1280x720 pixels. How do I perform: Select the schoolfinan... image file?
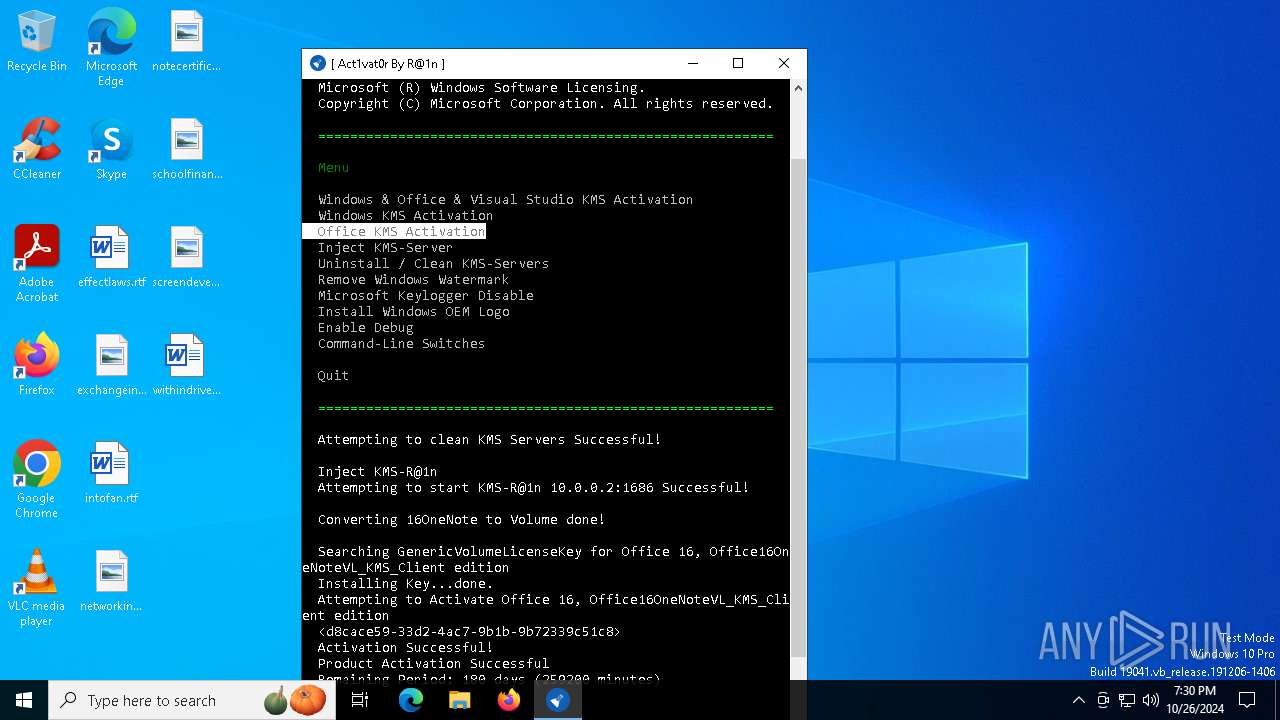186,150
